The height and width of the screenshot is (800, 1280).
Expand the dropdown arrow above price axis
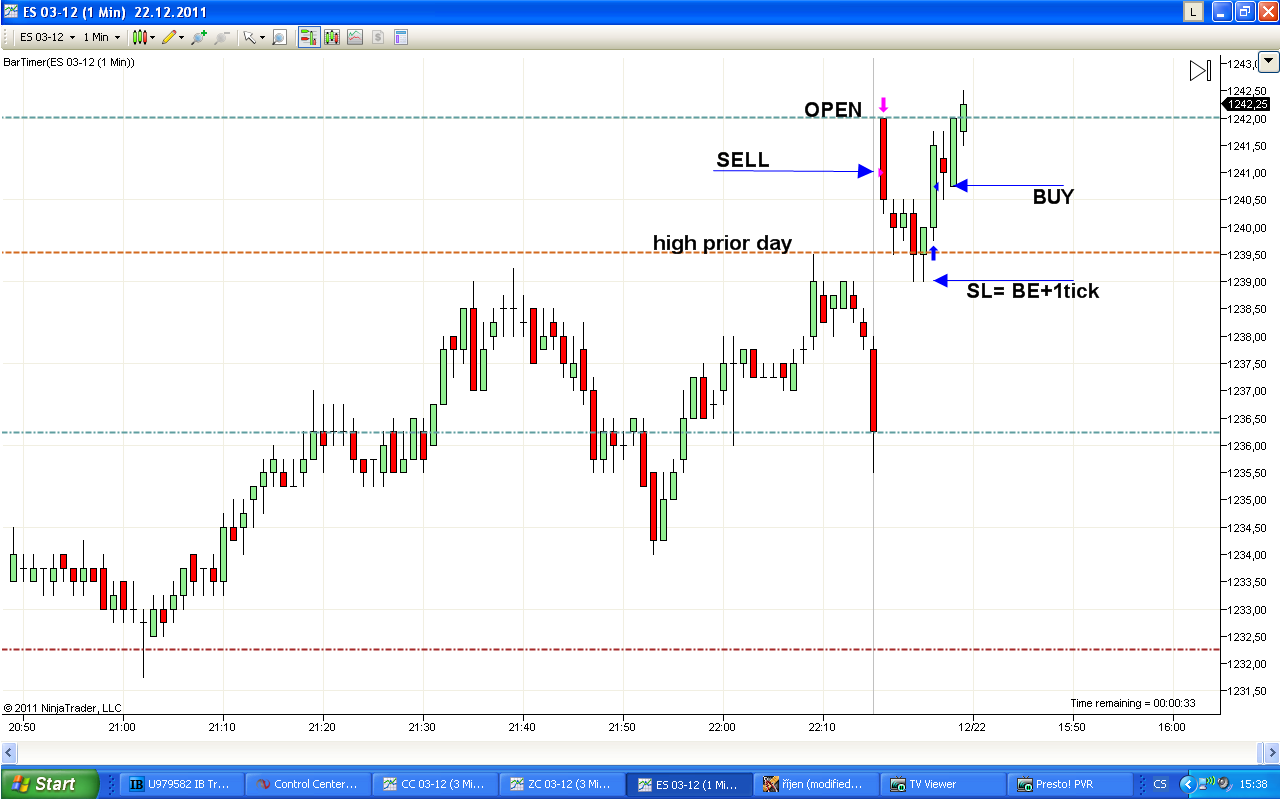point(1268,60)
